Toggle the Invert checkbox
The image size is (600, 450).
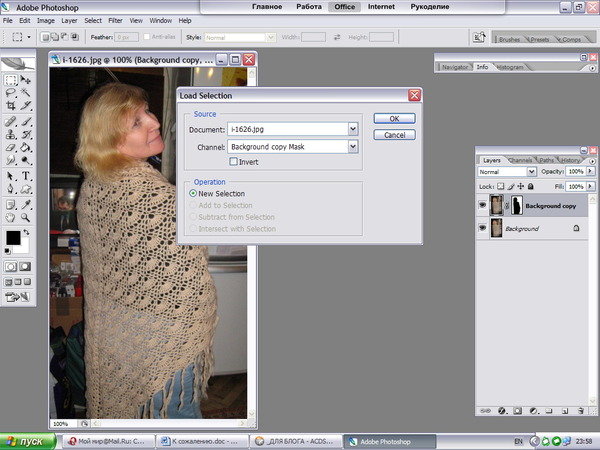233,161
